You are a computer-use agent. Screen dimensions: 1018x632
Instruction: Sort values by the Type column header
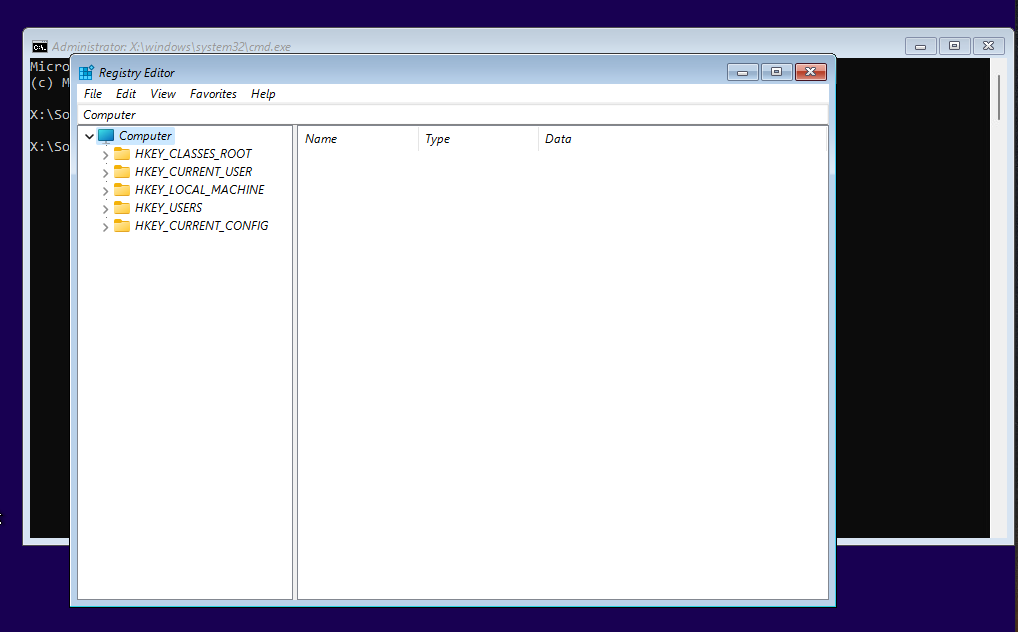point(478,139)
